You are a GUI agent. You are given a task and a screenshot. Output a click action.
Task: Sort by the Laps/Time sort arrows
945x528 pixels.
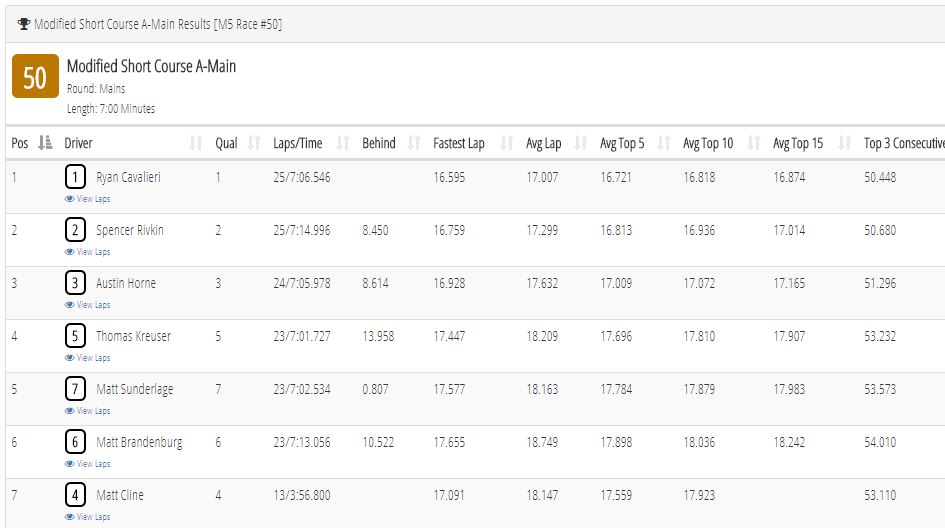point(343,143)
